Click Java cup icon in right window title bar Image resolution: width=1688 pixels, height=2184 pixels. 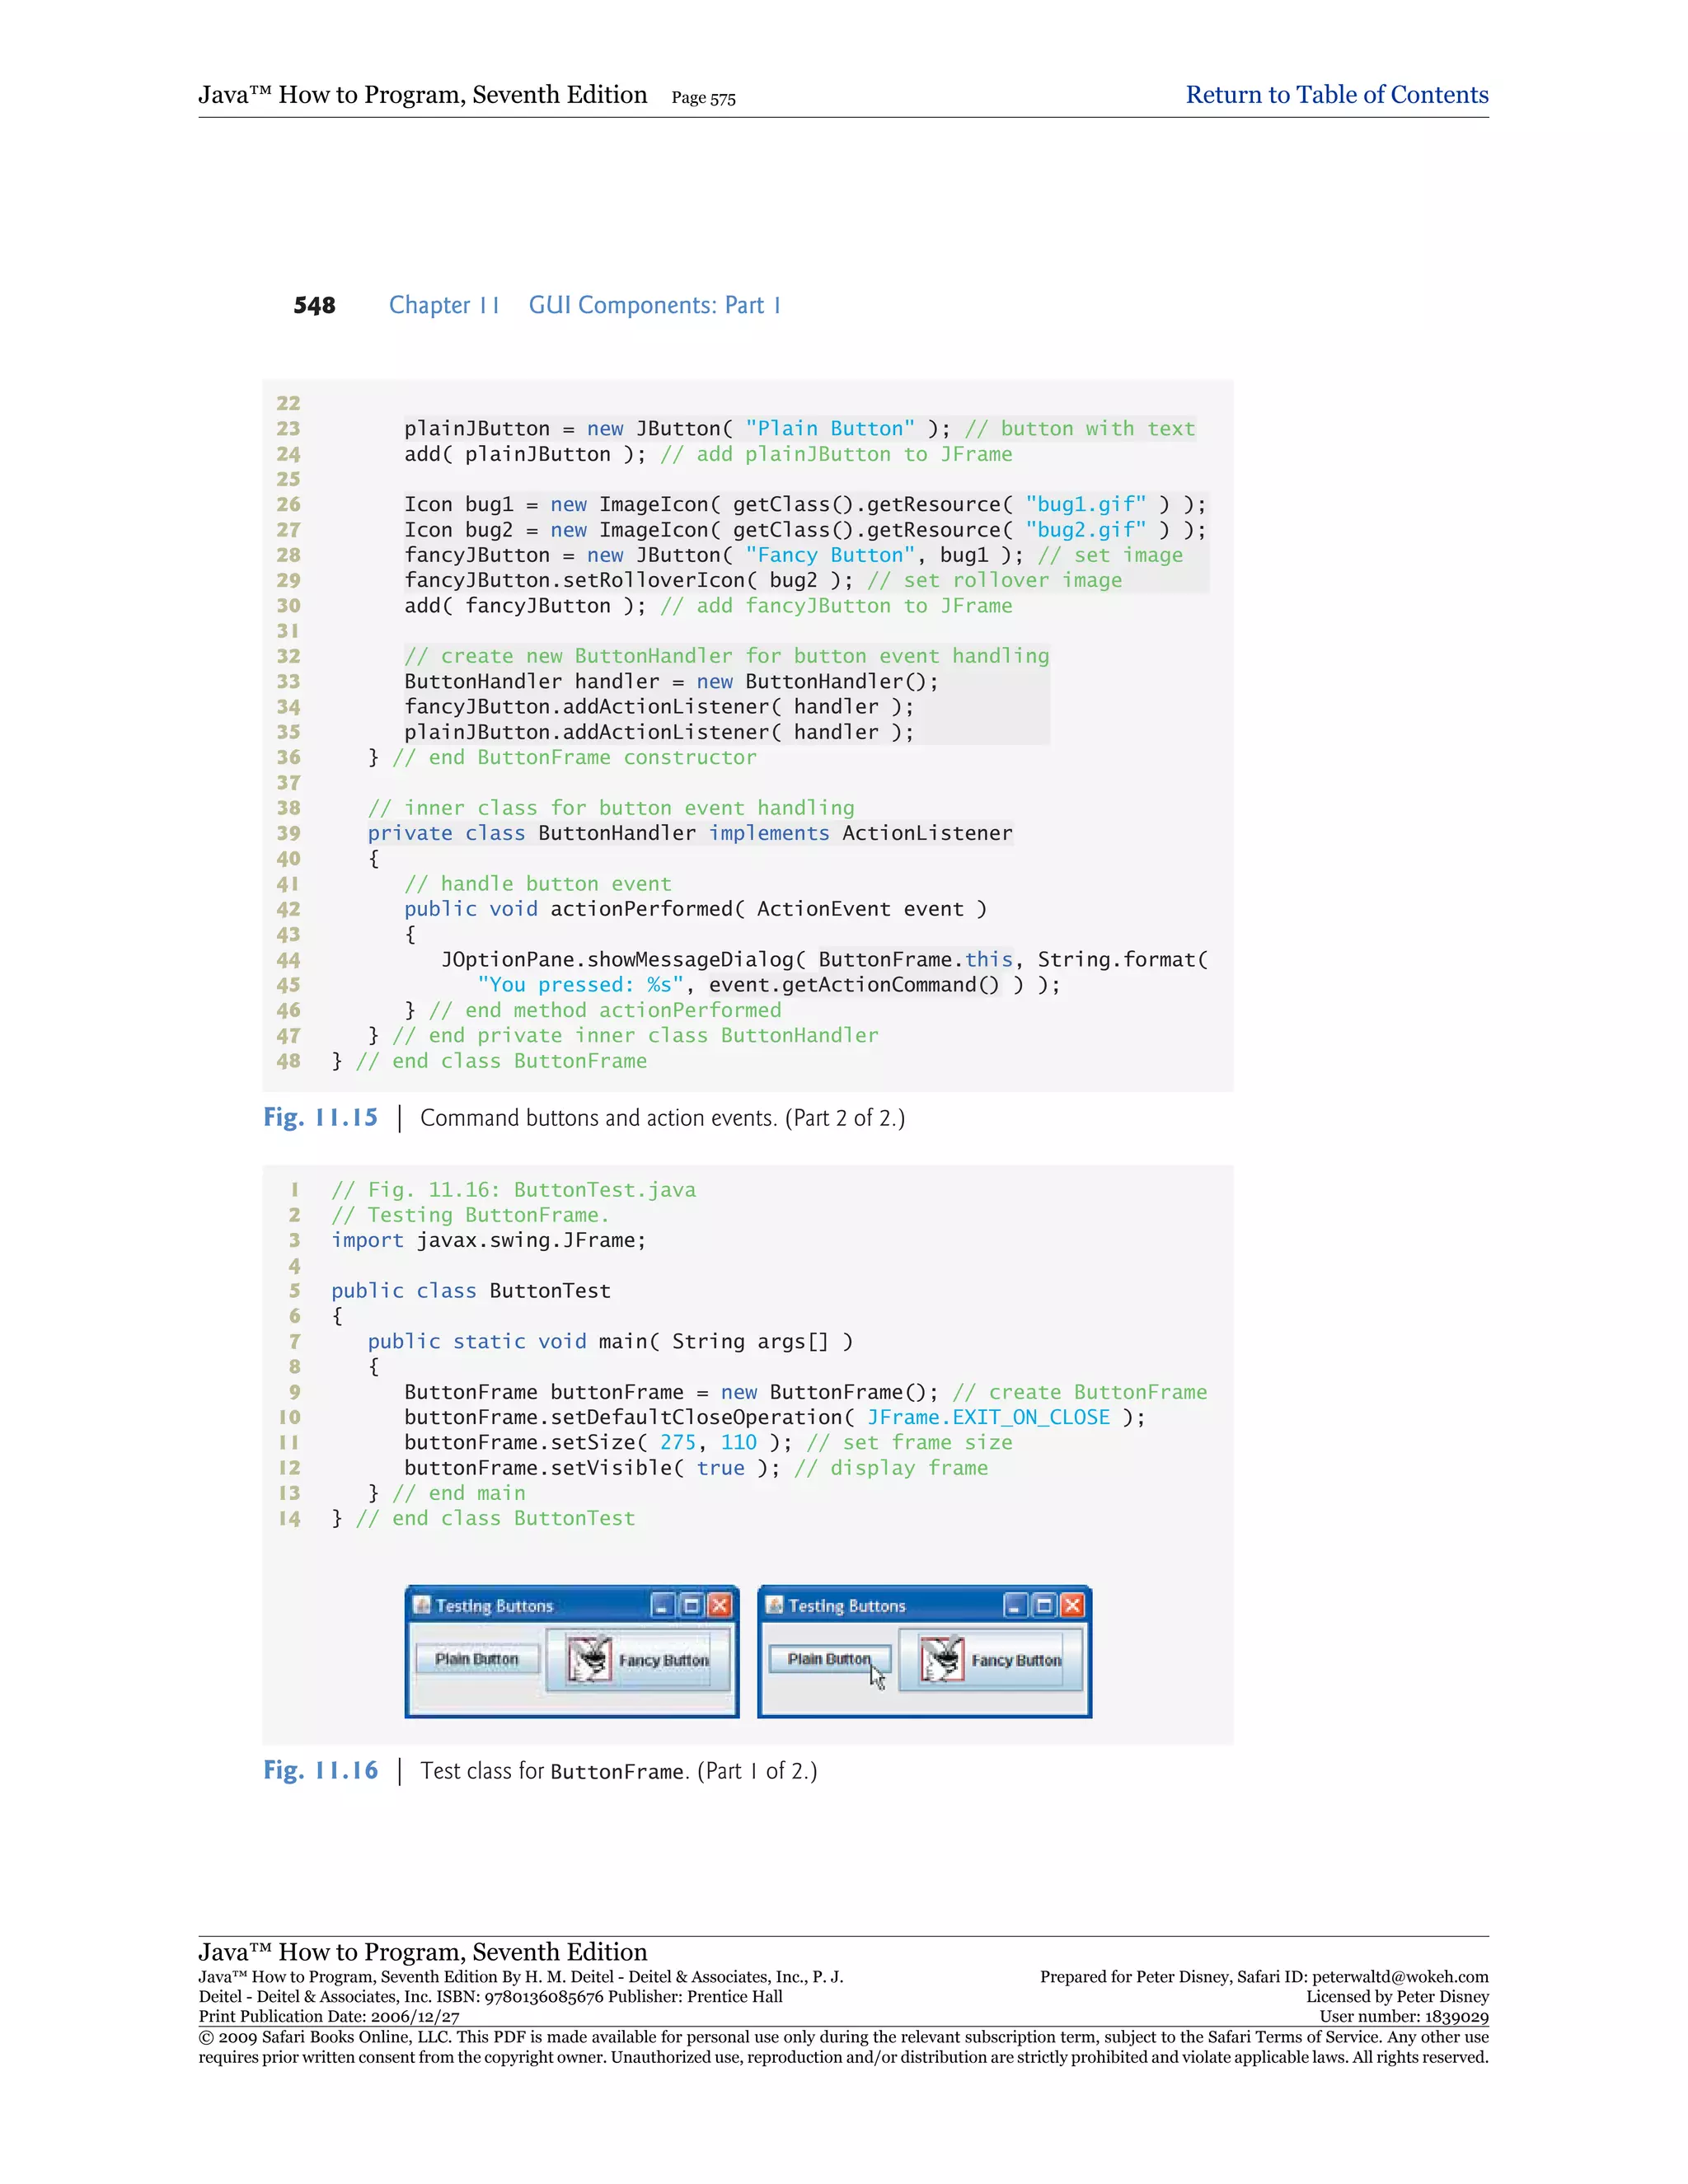[x=774, y=1605]
